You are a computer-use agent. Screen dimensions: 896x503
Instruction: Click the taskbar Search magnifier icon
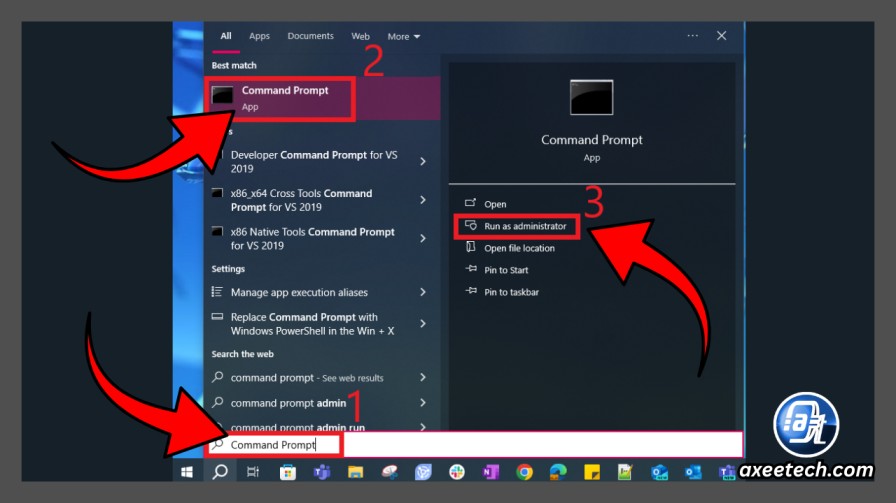[x=220, y=472]
